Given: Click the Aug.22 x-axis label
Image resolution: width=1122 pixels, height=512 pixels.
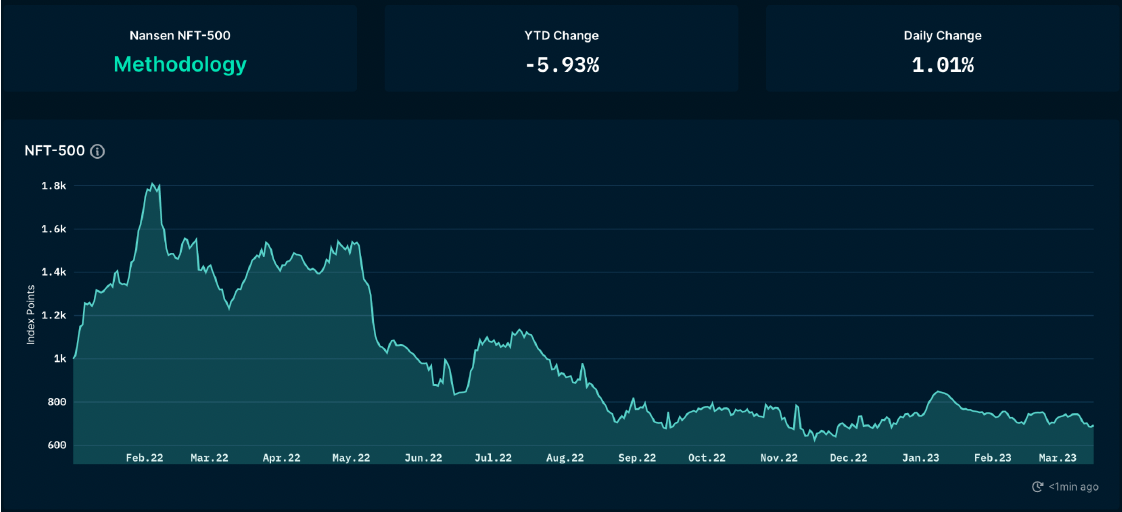Looking at the screenshot, I should click(x=565, y=458).
